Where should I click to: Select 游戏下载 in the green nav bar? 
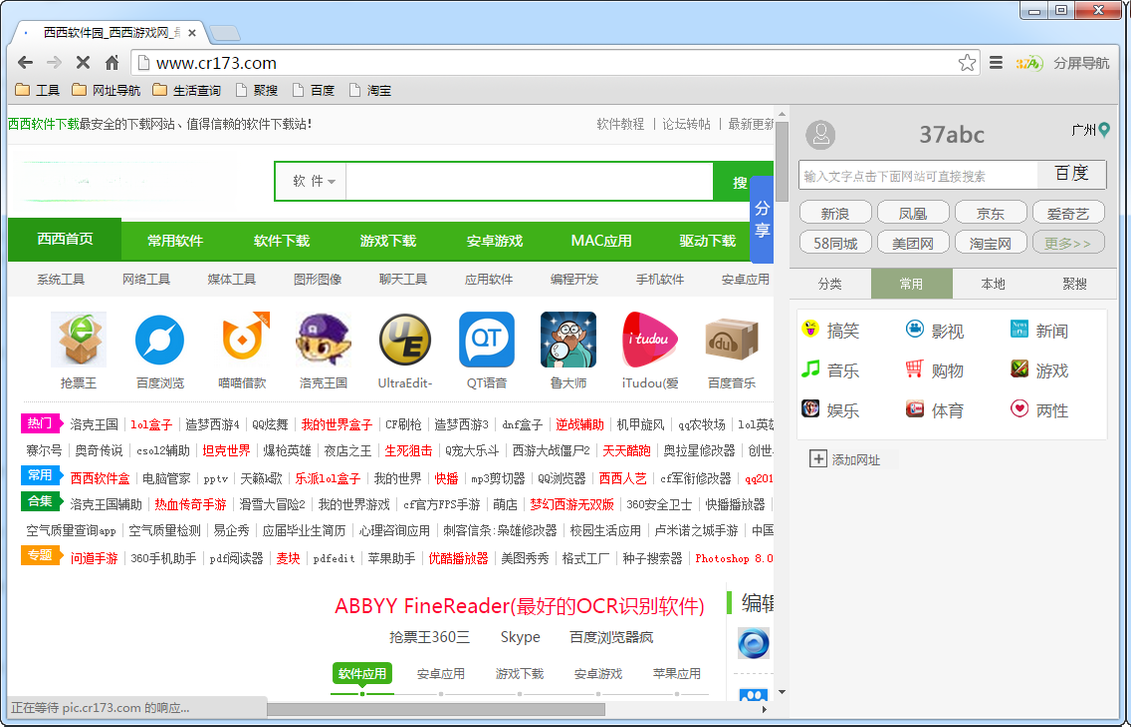388,241
